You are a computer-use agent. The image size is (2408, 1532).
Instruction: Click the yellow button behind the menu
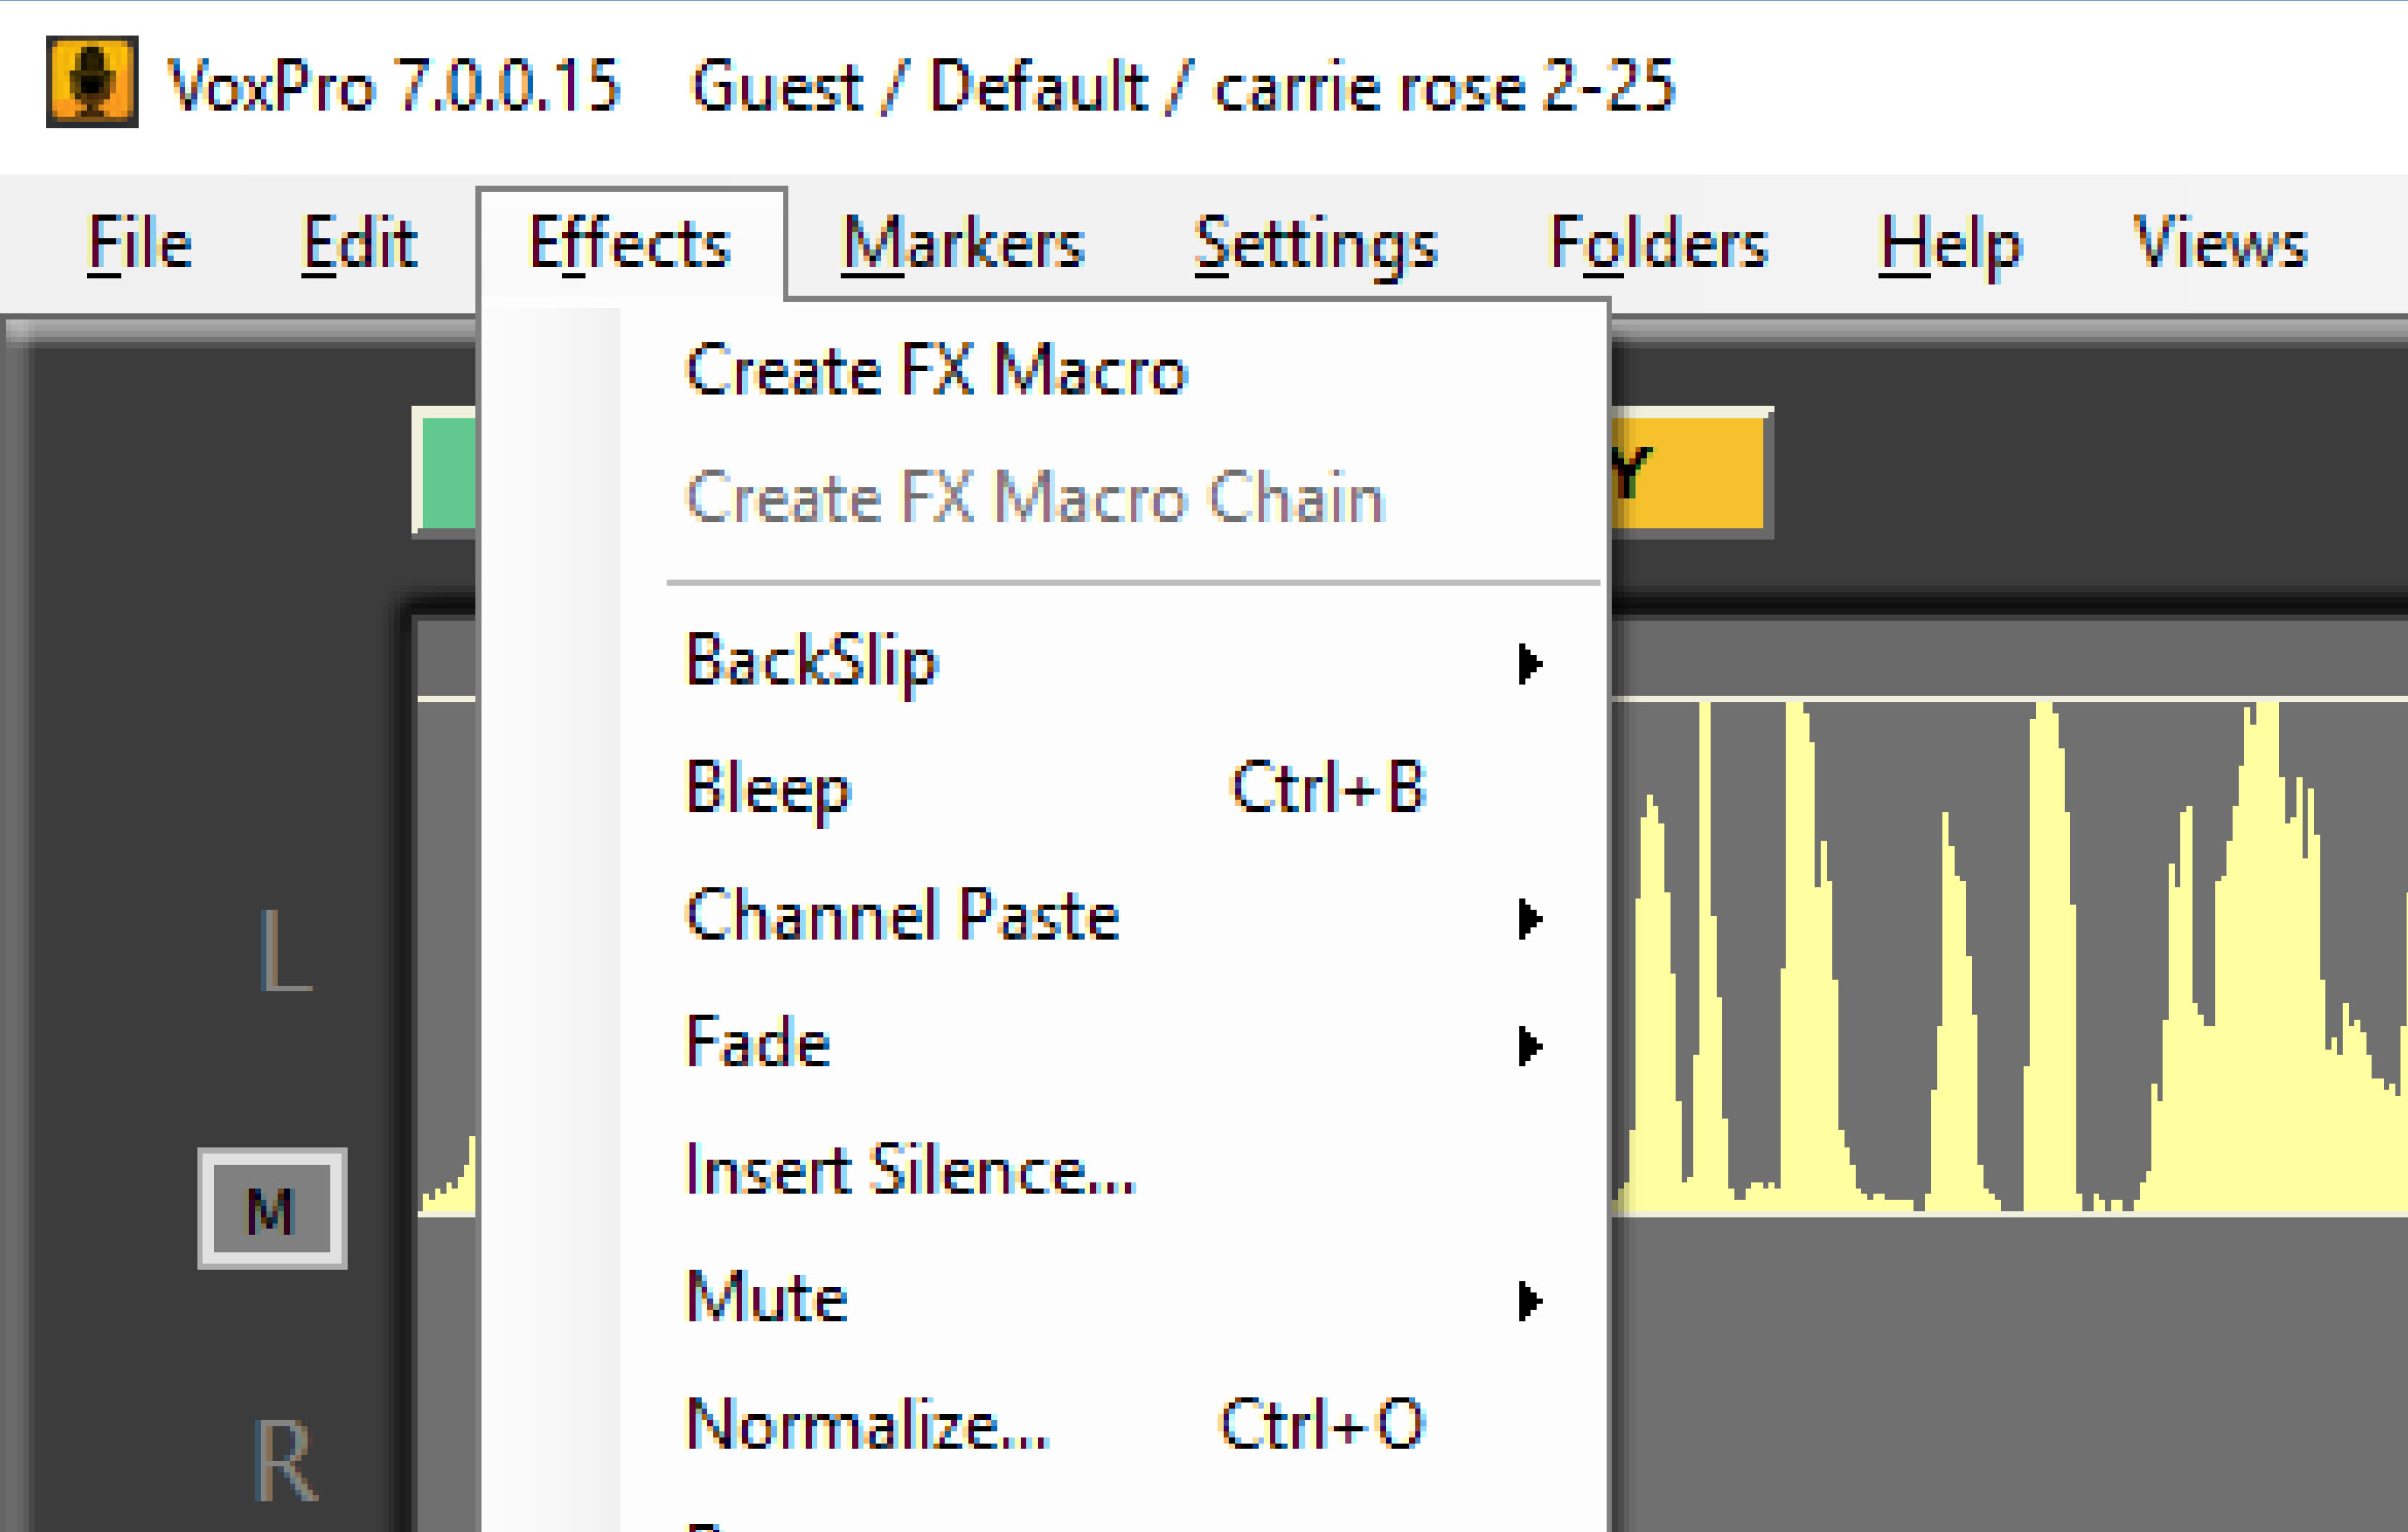(x=1690, y=472)
